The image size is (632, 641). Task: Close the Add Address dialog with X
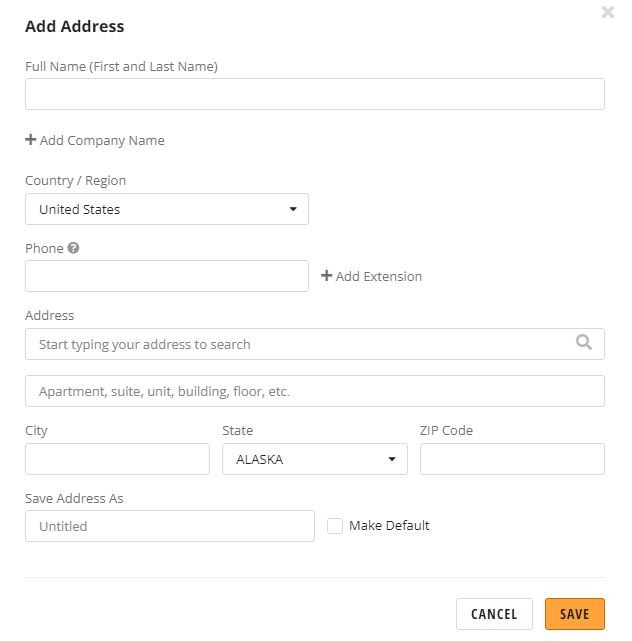[x=608, y=12]
